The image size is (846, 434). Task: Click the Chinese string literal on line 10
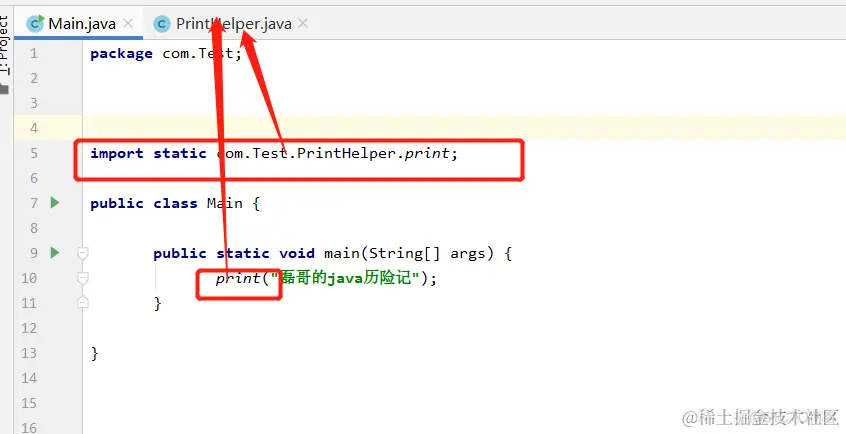[345, 279]
